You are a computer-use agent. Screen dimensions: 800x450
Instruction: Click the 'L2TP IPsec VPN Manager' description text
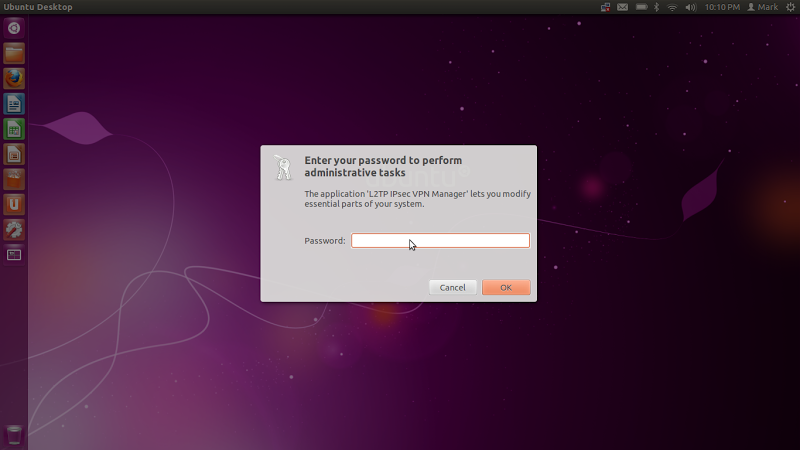pos(417,199)
